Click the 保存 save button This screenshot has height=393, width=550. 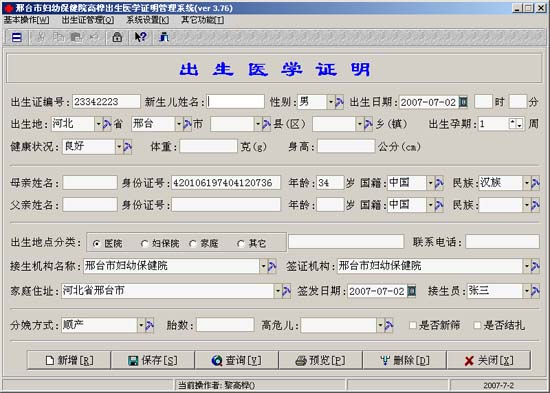click(x=153, y=360)
